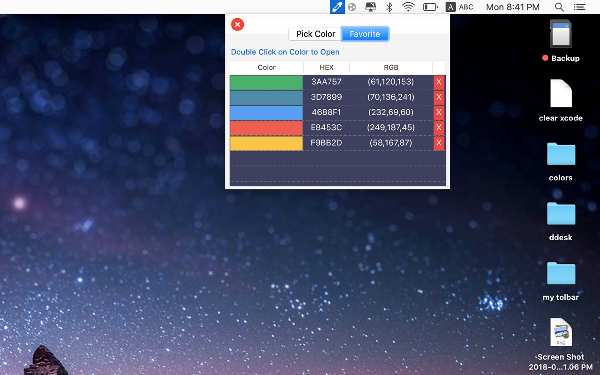Viewport: 600px width, 375px height.
Task: Click the Wi-Fi status icon
Action: coord(408,7)
